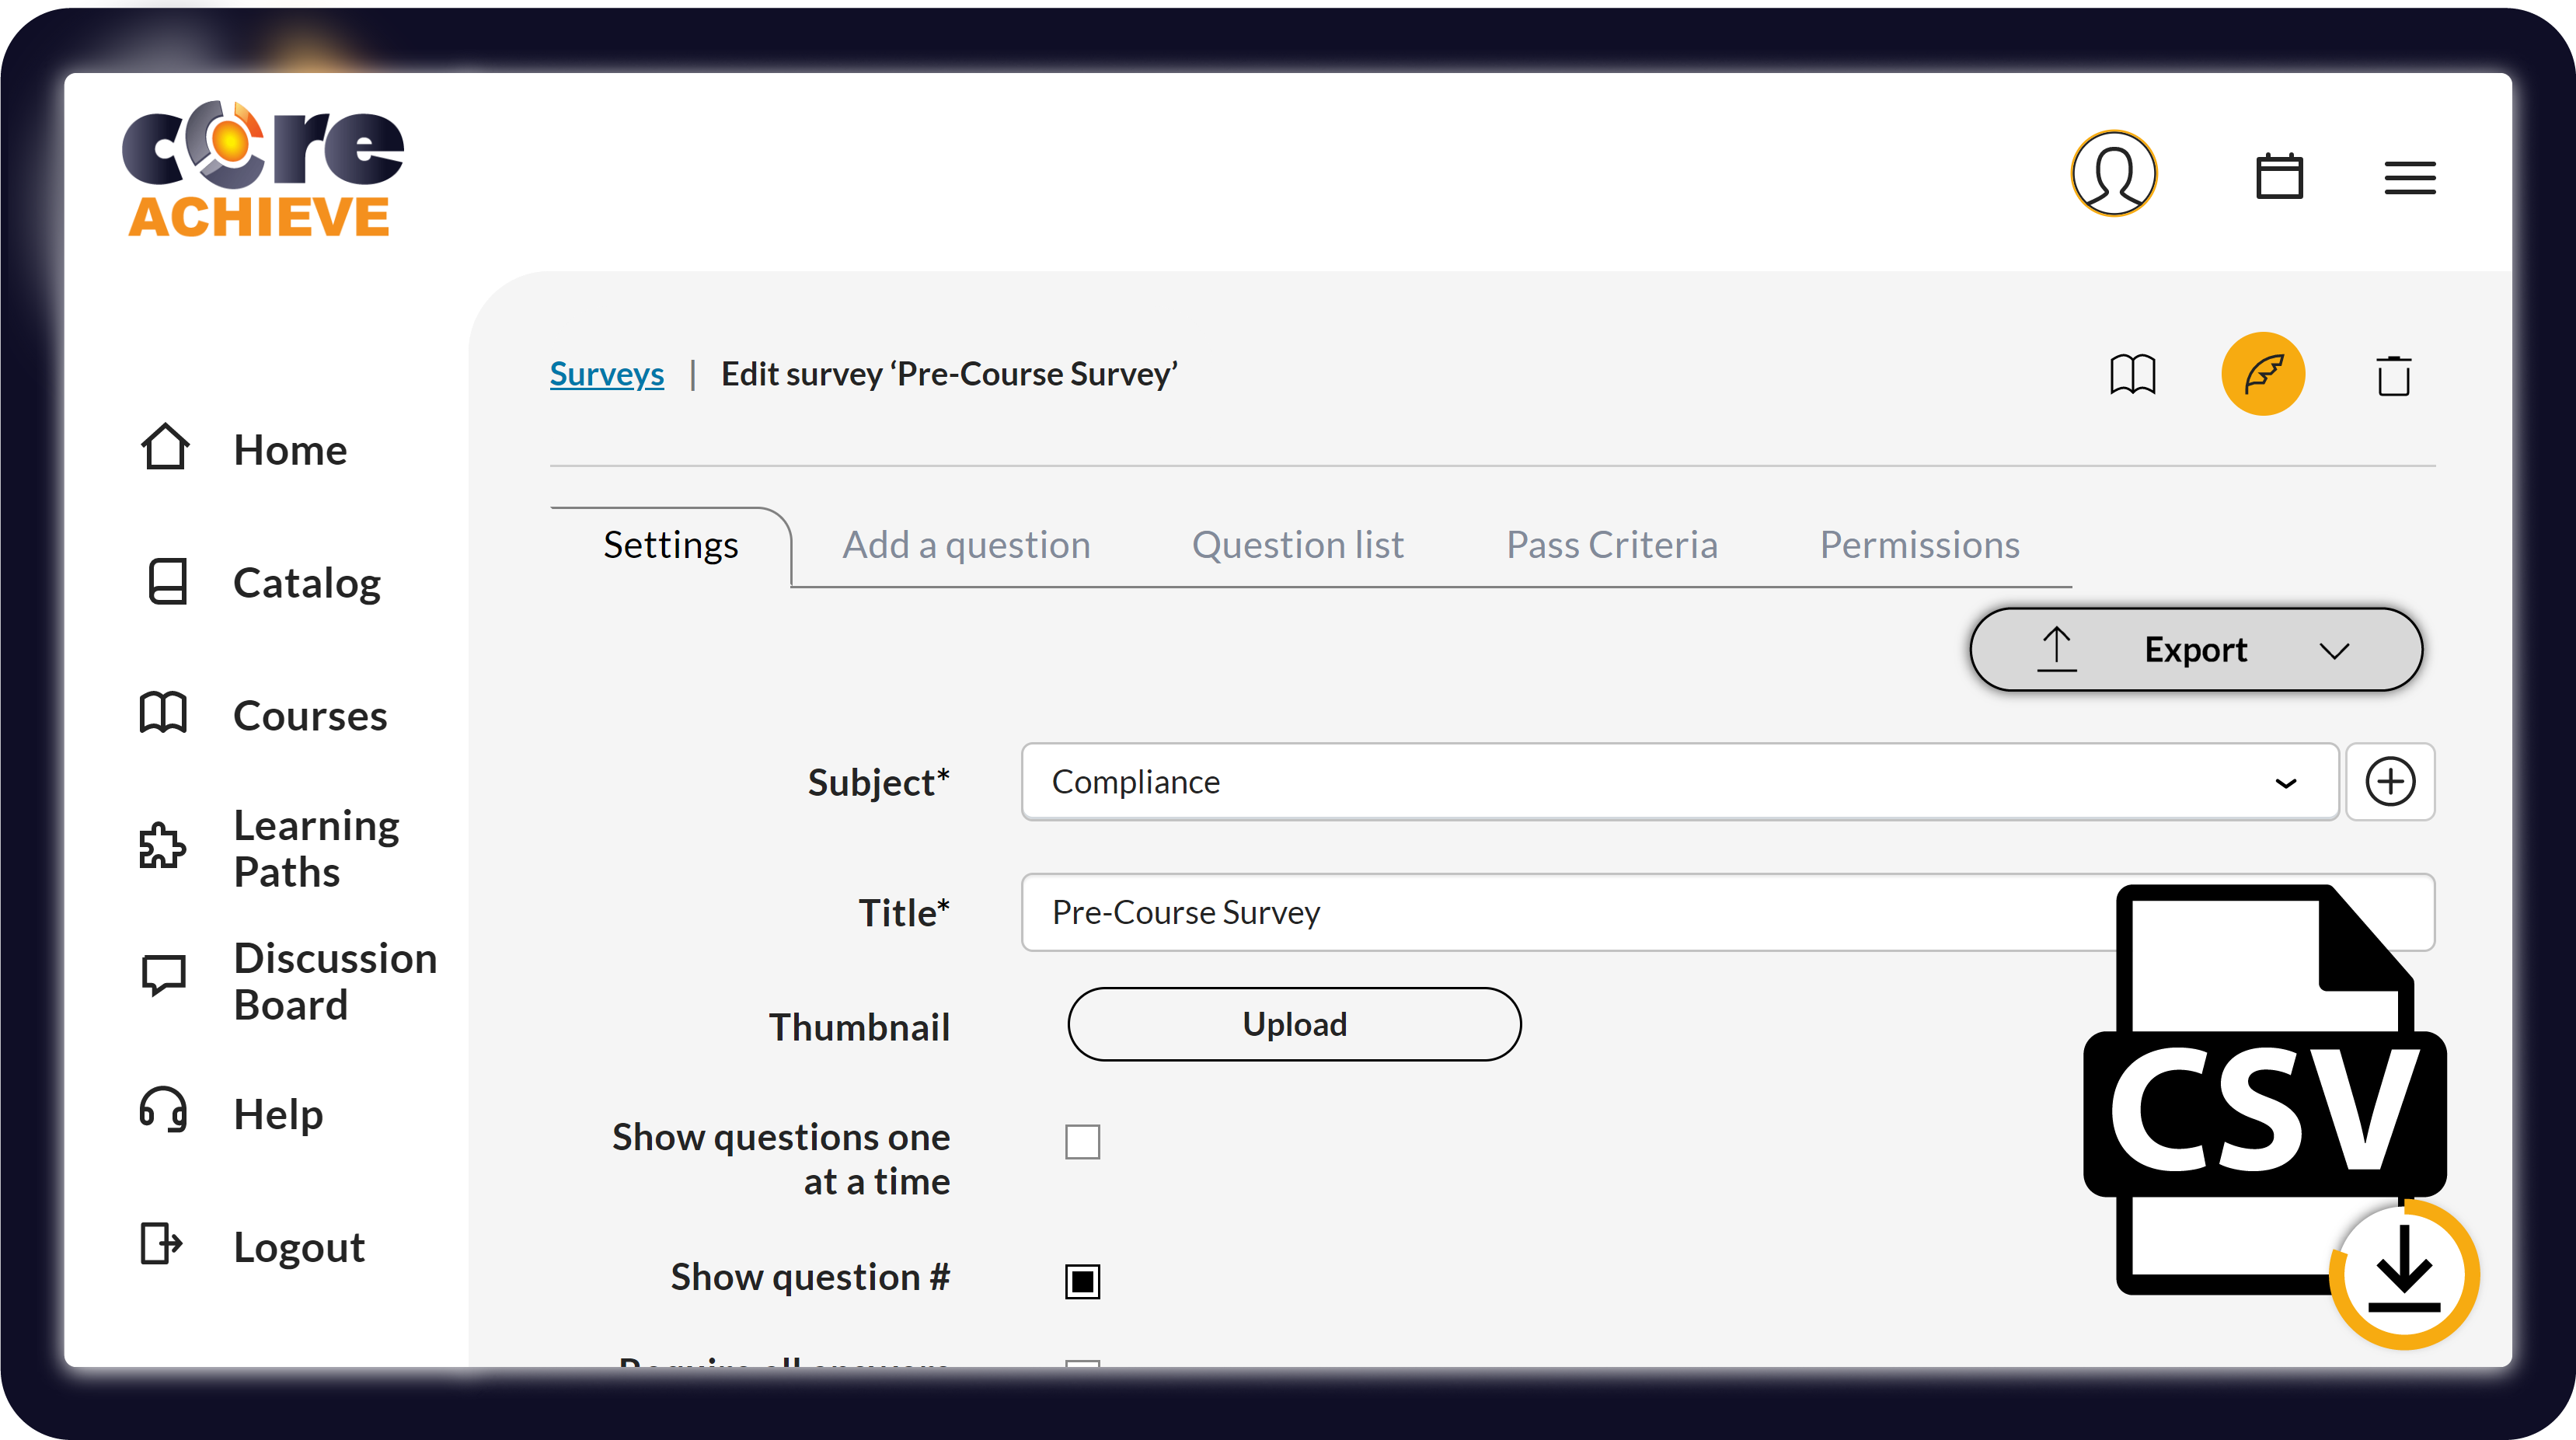Click the Help headset icon
Image resolution: width=2576 pixels, height=1440 pixels.
click(x=163, y=1110)
